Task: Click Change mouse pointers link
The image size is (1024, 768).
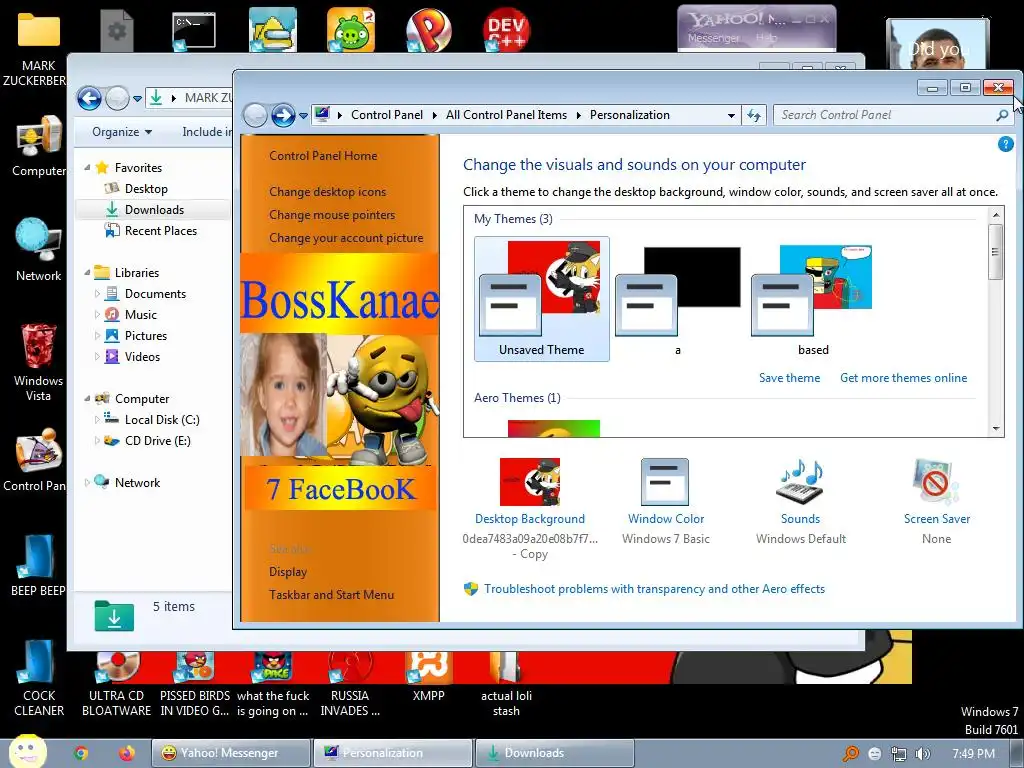Action: (x=332, y=215)
